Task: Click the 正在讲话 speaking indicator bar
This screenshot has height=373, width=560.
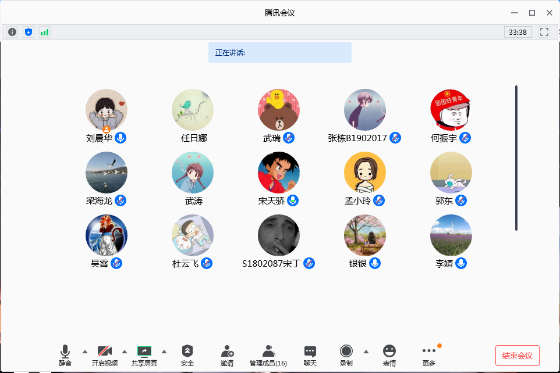Action: coord(280,53)
